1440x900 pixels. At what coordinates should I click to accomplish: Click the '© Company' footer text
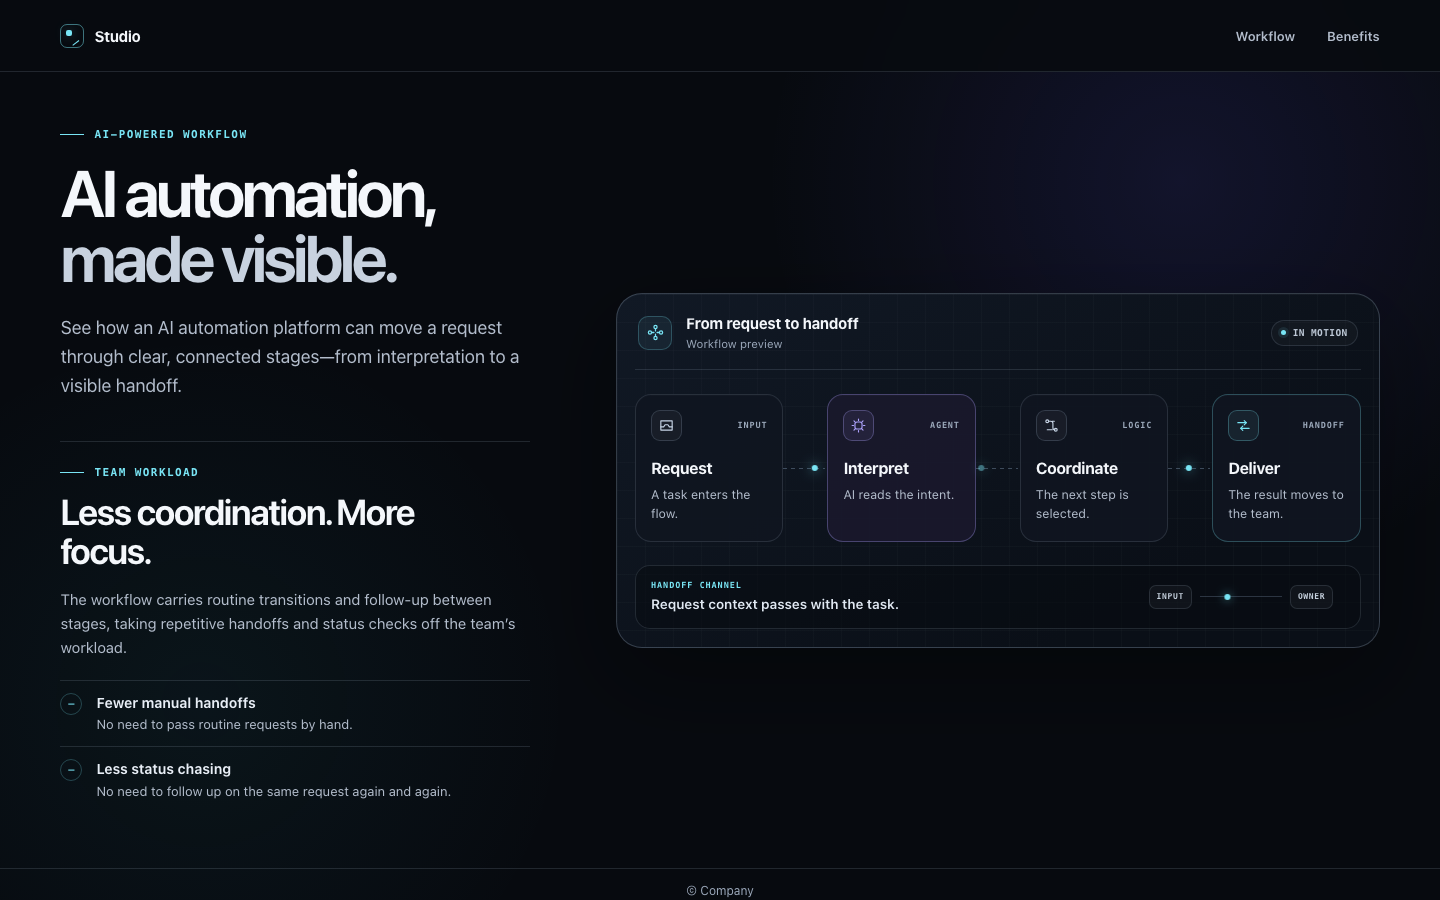coord(720,891)
